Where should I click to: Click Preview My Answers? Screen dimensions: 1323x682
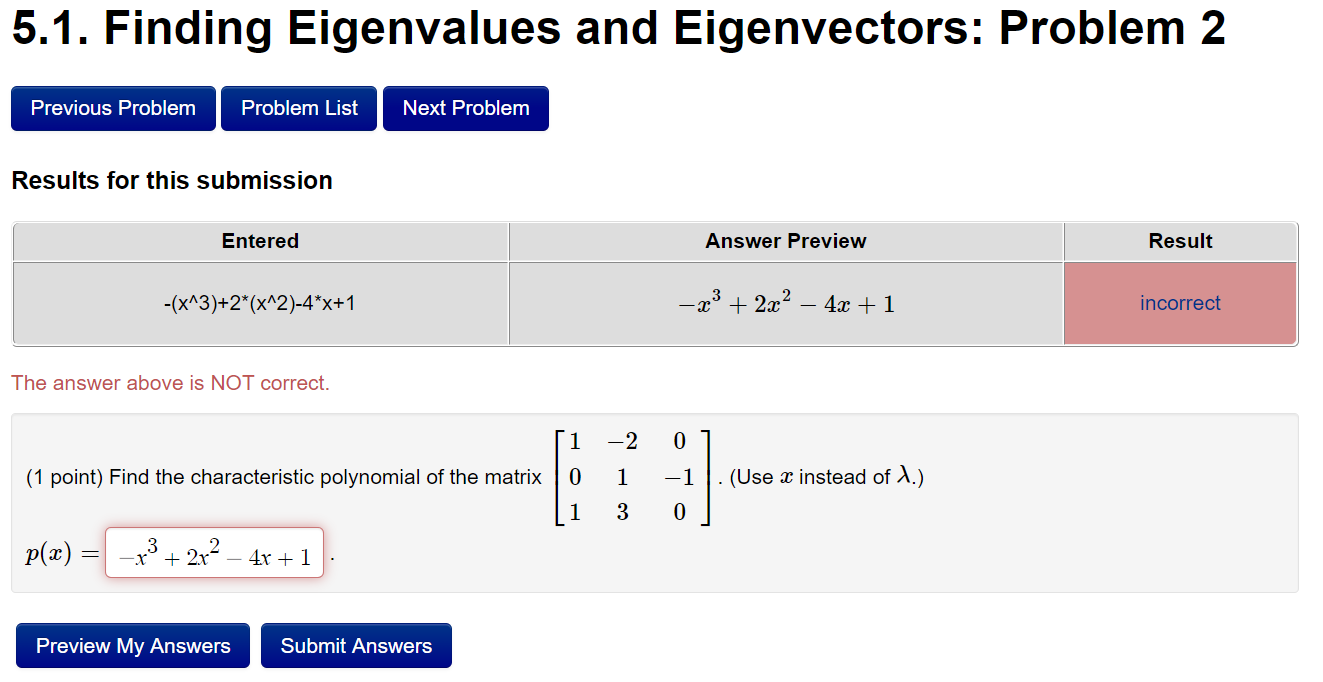132,645
